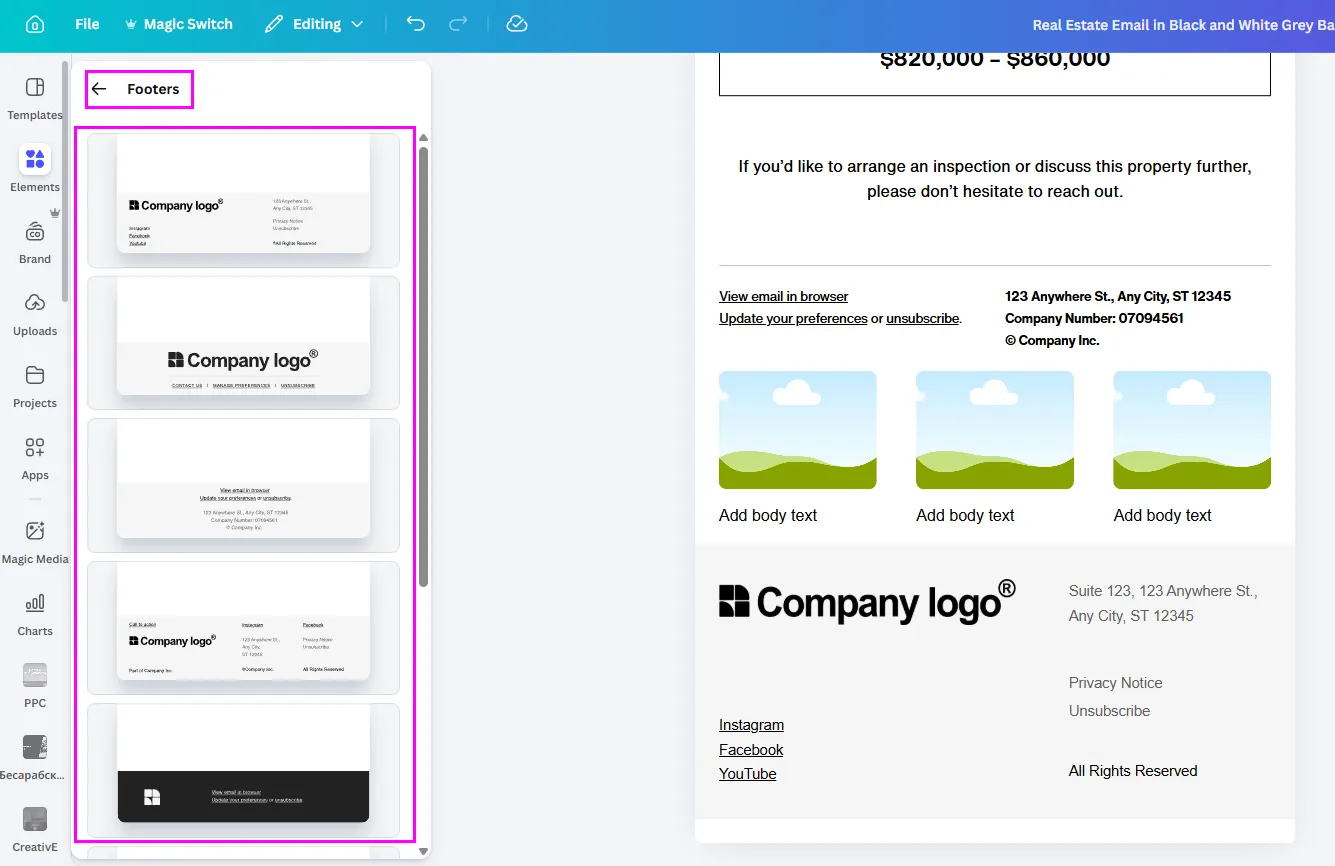Open the Uploads sidebar panel
Screen dimensions: 1335x866
click(35, 314)
